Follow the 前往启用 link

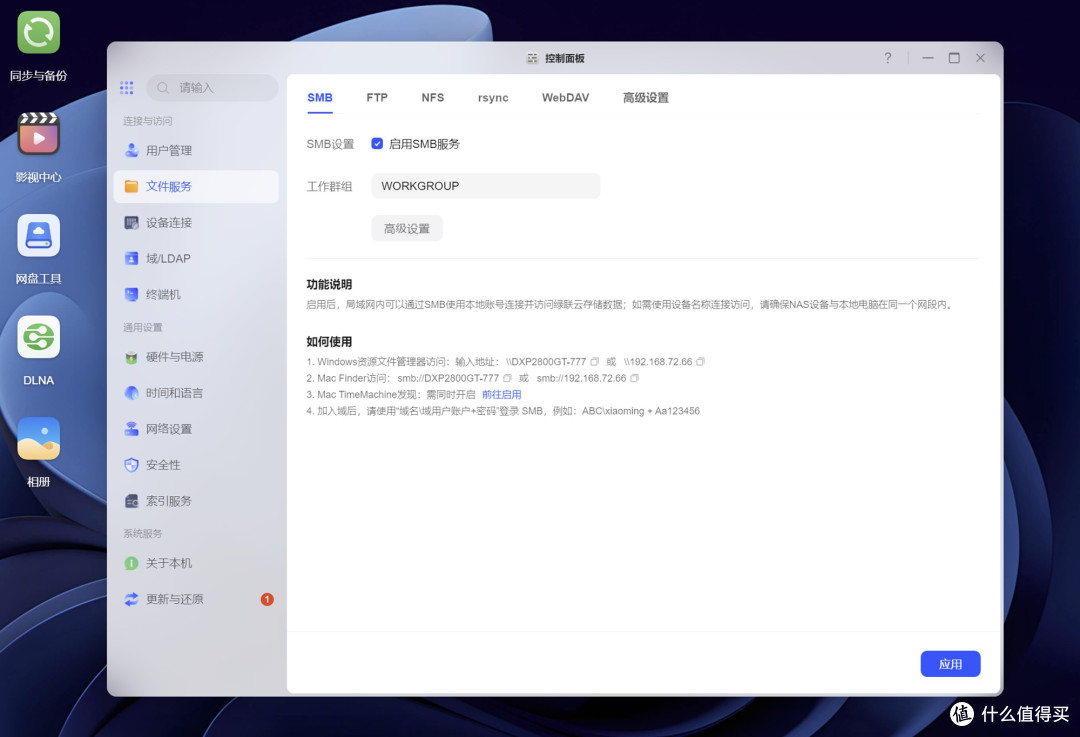501,395
